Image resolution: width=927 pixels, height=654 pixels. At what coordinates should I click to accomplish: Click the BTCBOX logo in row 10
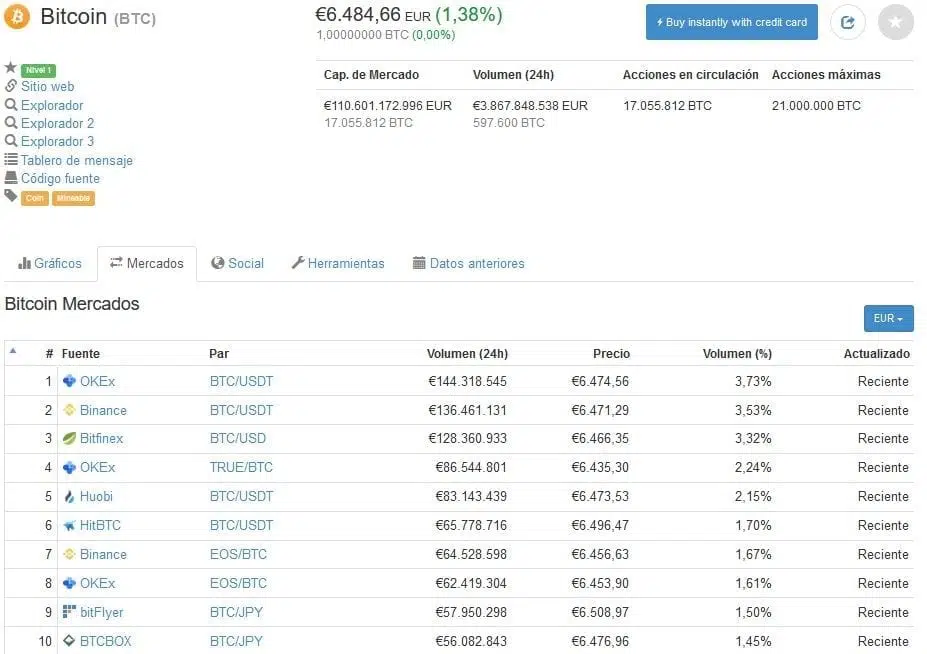(69, 640)
